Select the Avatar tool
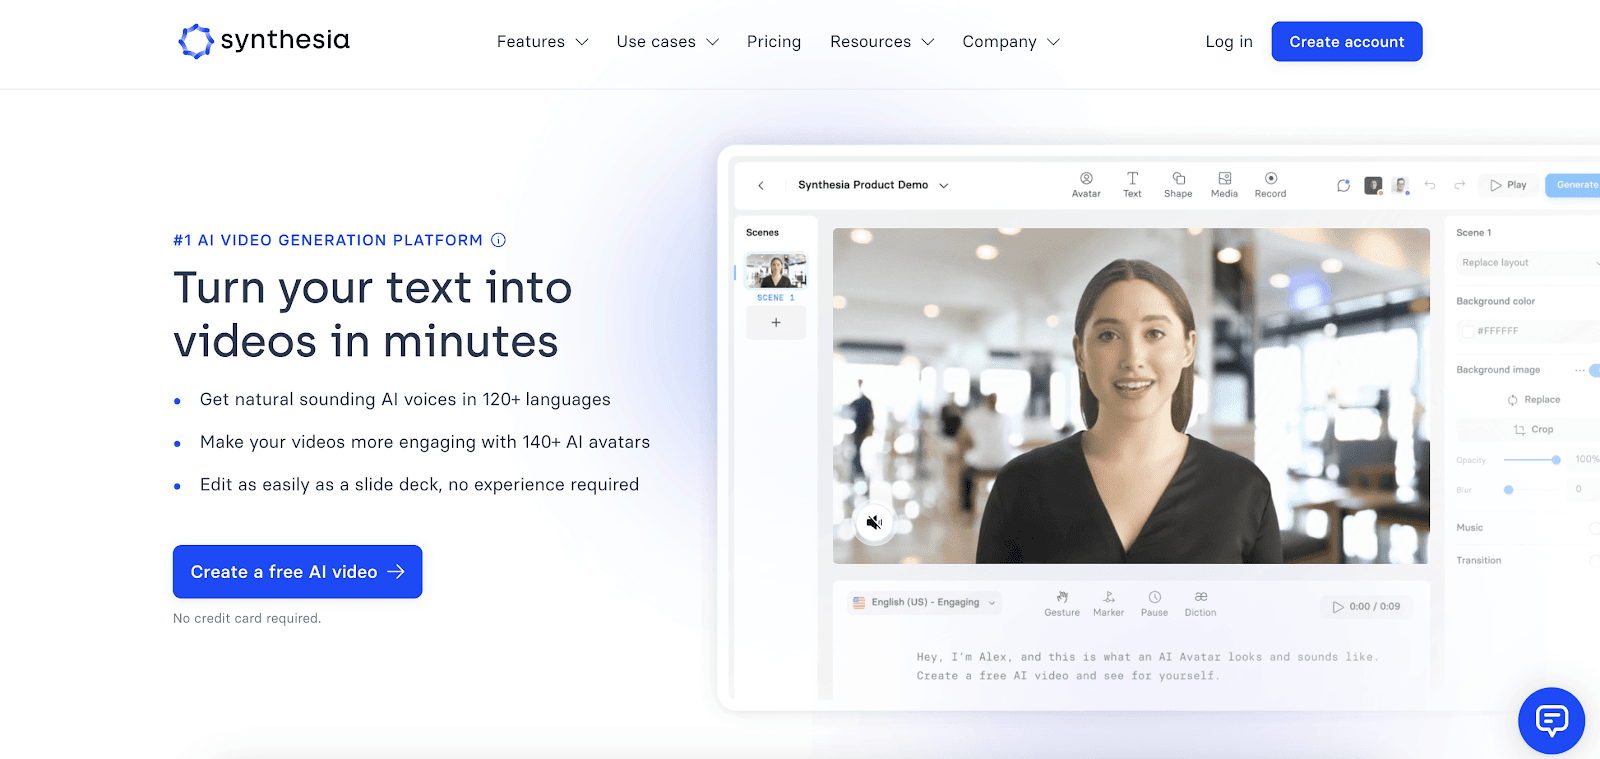 [1086, 185]
